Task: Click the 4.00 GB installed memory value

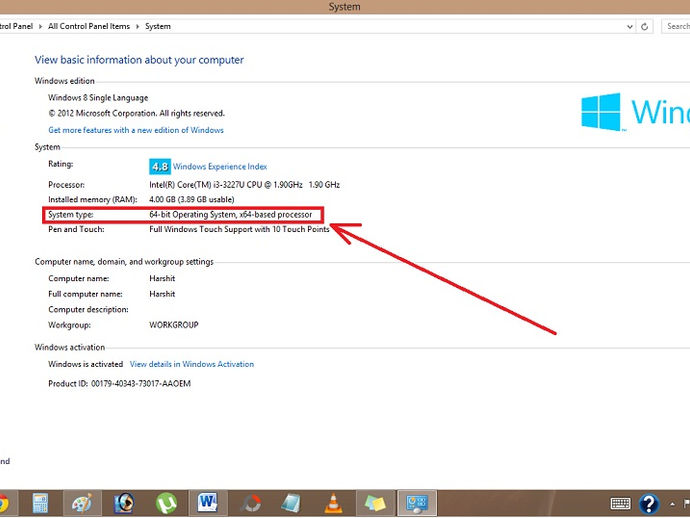Action: coord(192,200)
